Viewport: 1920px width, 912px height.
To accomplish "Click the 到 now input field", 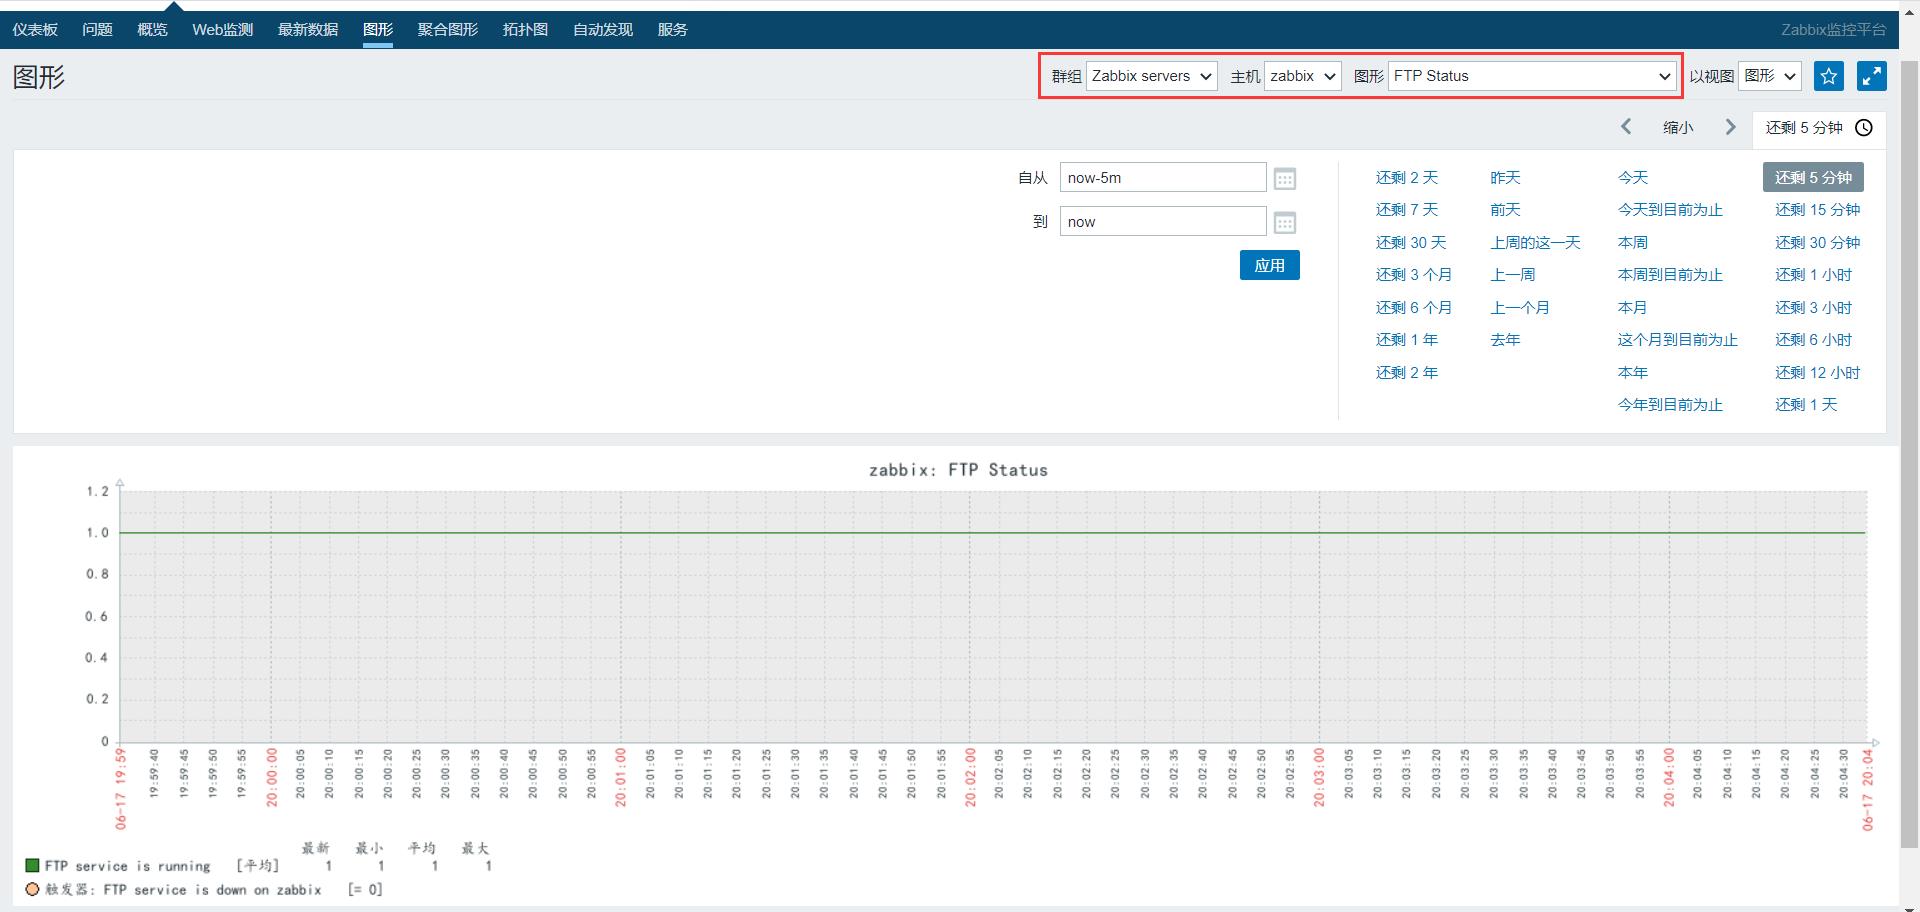I will 1163,222.
